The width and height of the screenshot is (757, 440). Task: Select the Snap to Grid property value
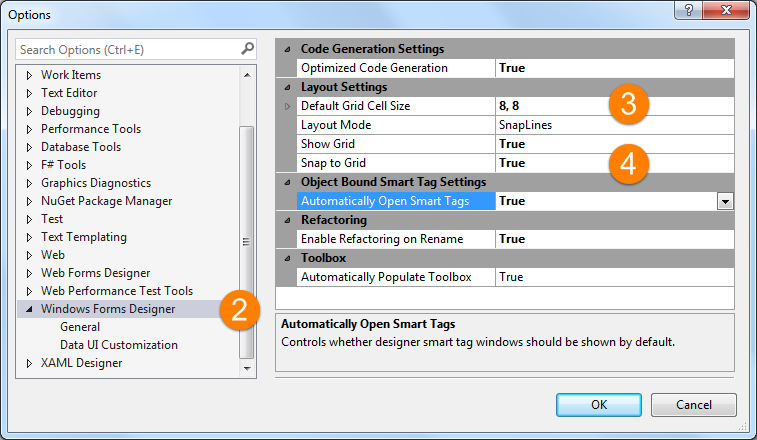(x=512, y=163)
